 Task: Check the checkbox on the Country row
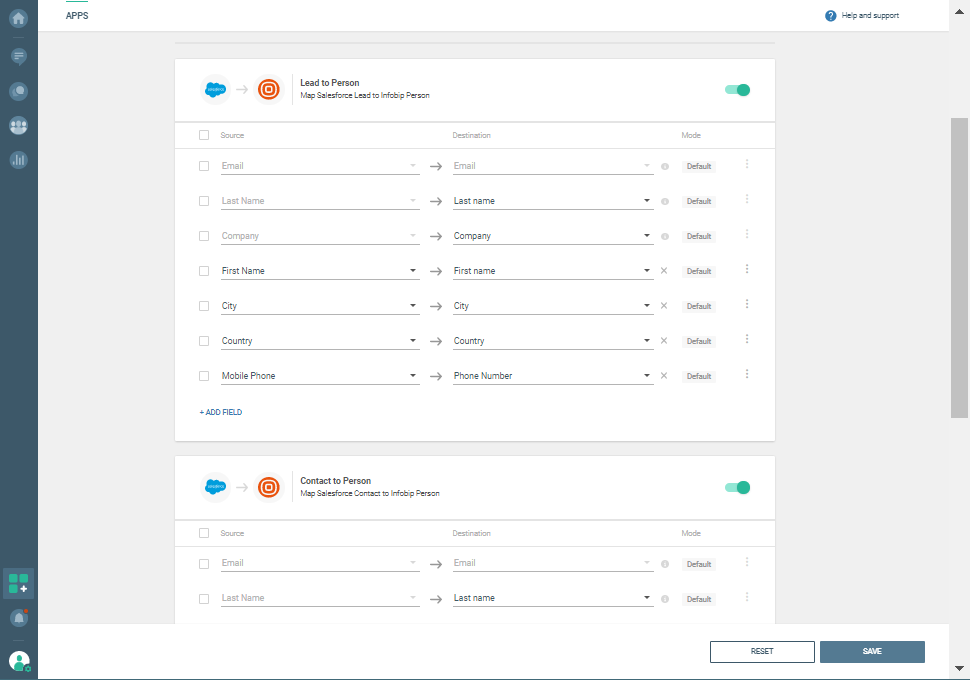204,340
